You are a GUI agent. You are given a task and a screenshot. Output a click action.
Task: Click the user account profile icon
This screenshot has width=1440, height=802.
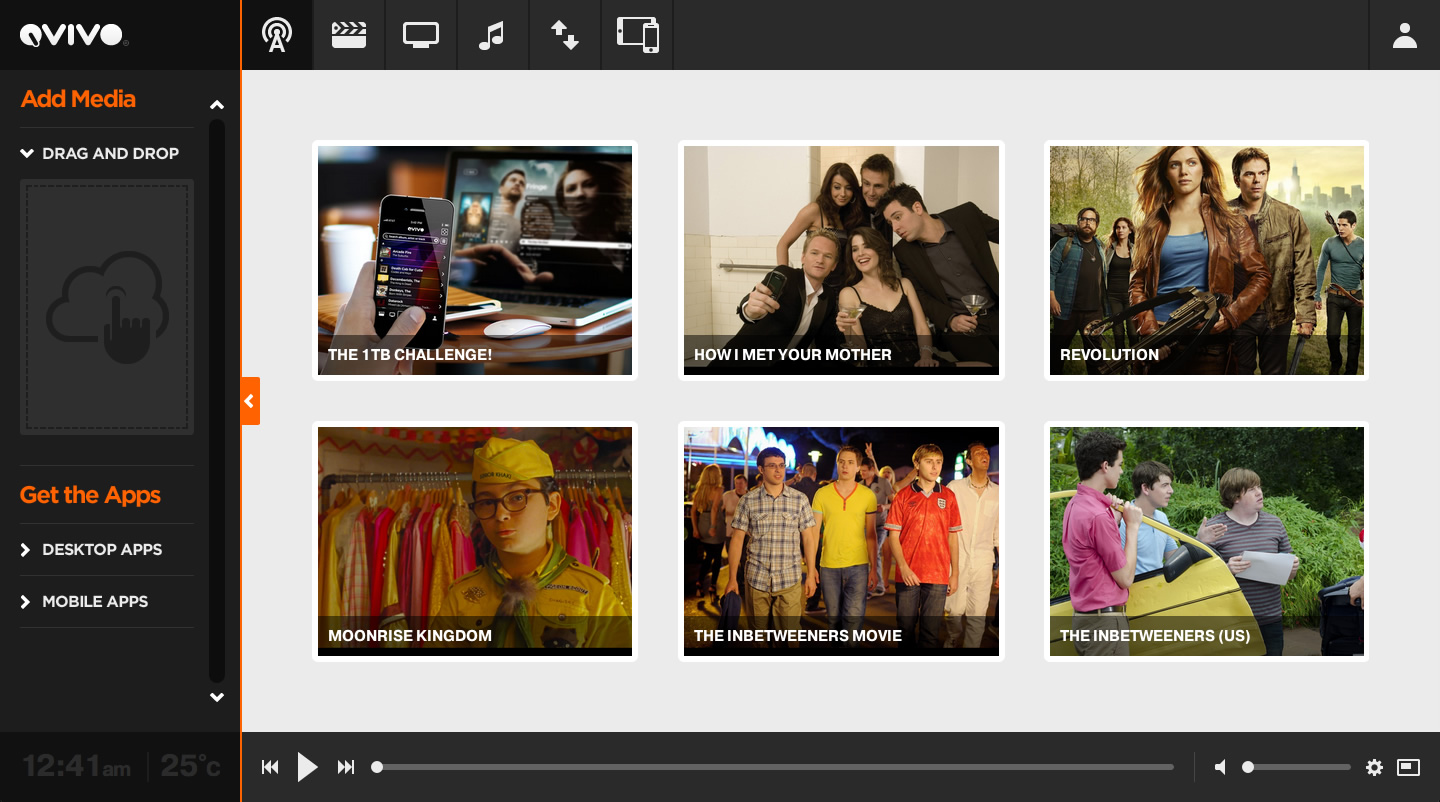(x=1405, y=35)
